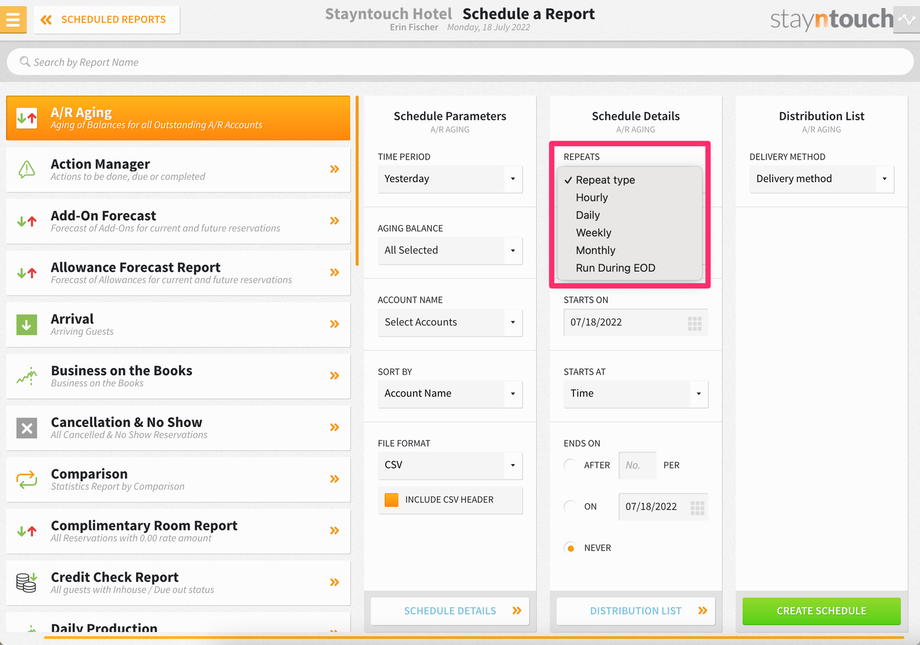Click the Schedule Details button
Image resolution: width=920 pixels, height=645 pixels.
point(450,611)
